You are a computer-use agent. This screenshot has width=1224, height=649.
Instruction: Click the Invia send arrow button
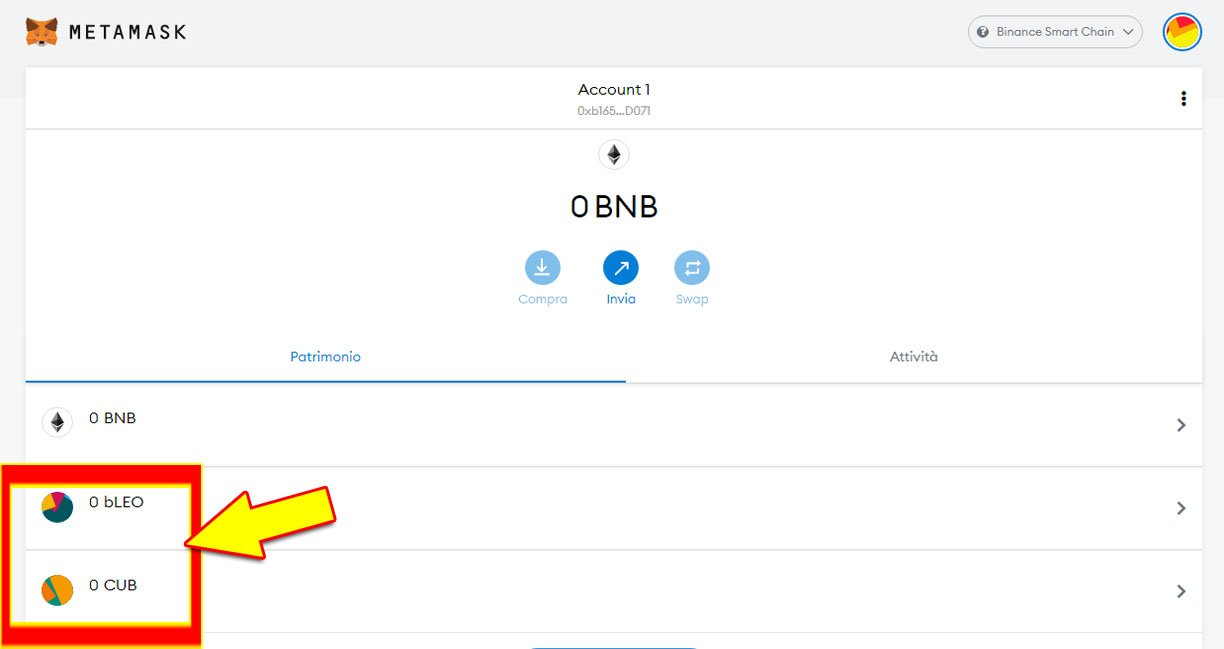pos(621,268)
